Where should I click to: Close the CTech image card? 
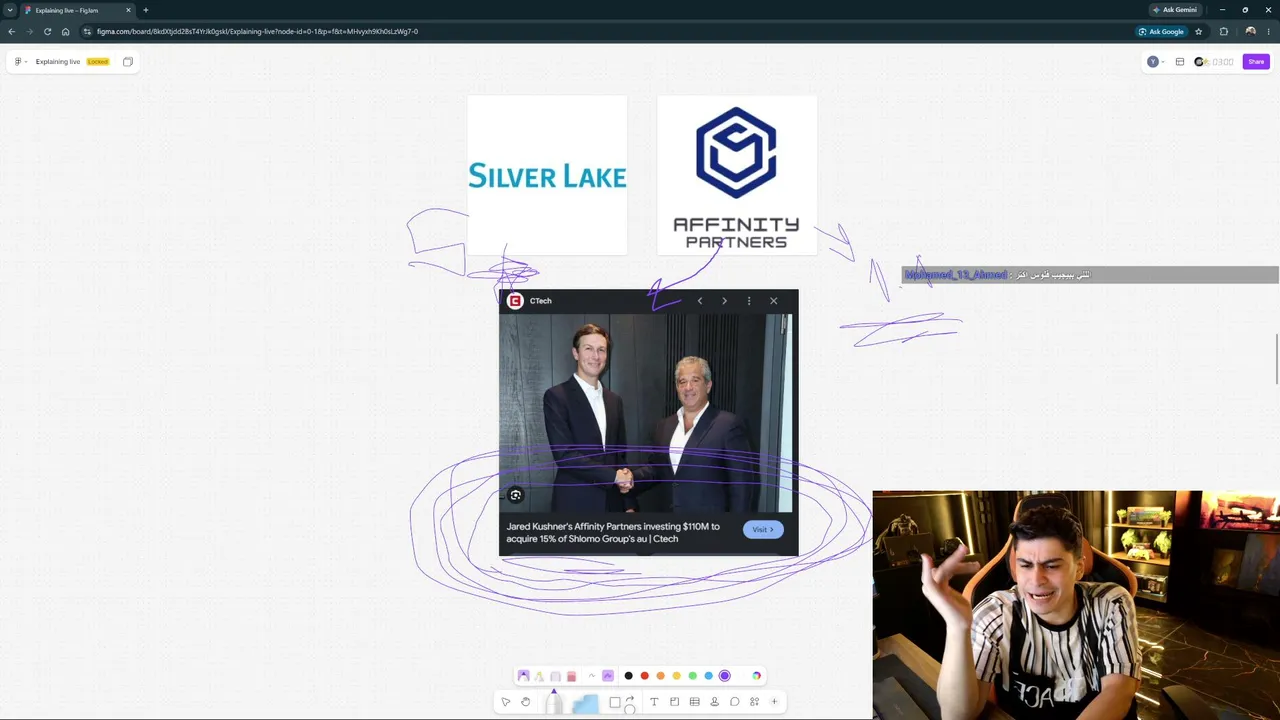[773, 301]
